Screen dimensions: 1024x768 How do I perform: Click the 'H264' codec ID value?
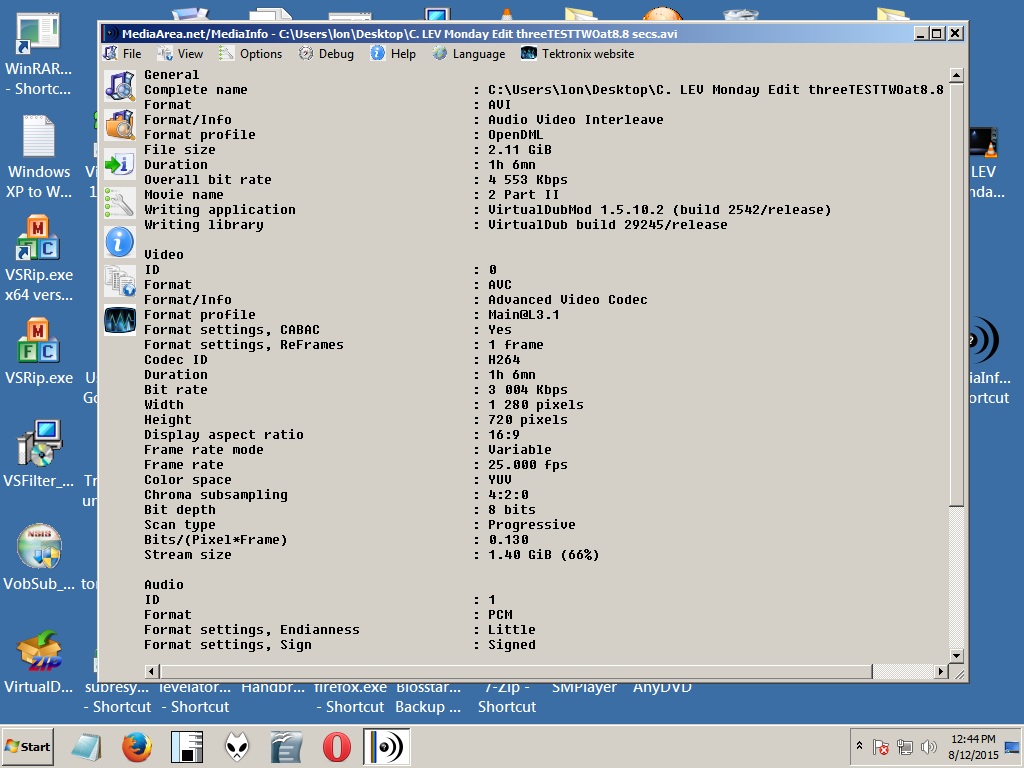point(504,360)
